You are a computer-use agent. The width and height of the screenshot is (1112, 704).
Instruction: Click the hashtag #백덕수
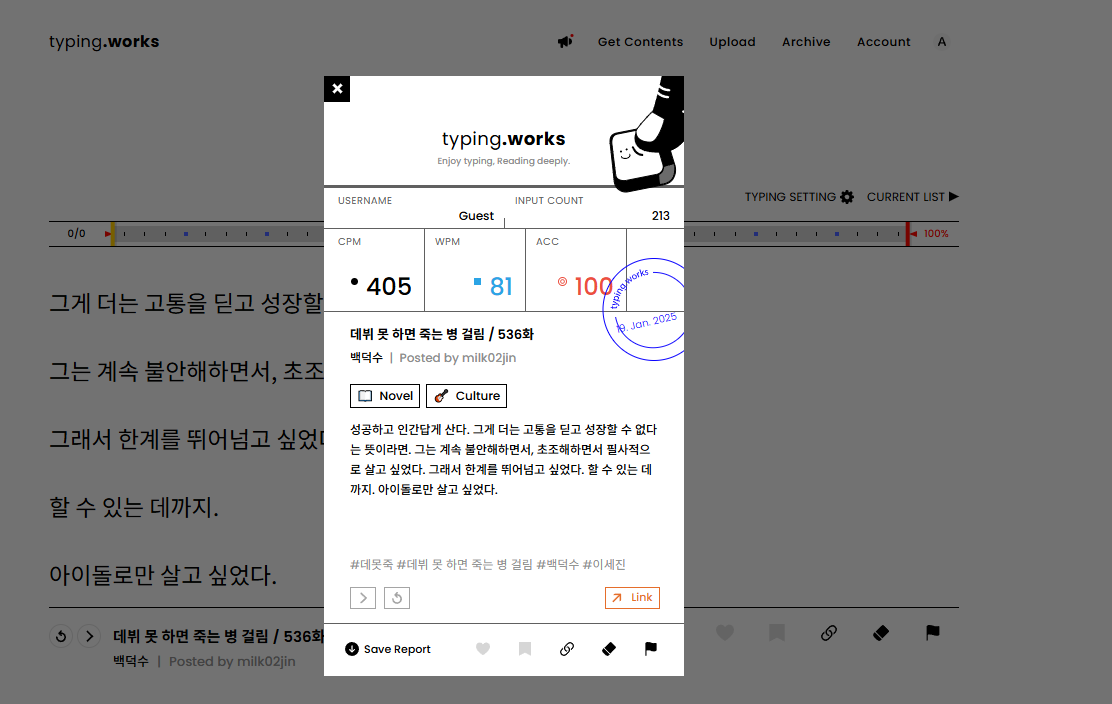(558, 564)
